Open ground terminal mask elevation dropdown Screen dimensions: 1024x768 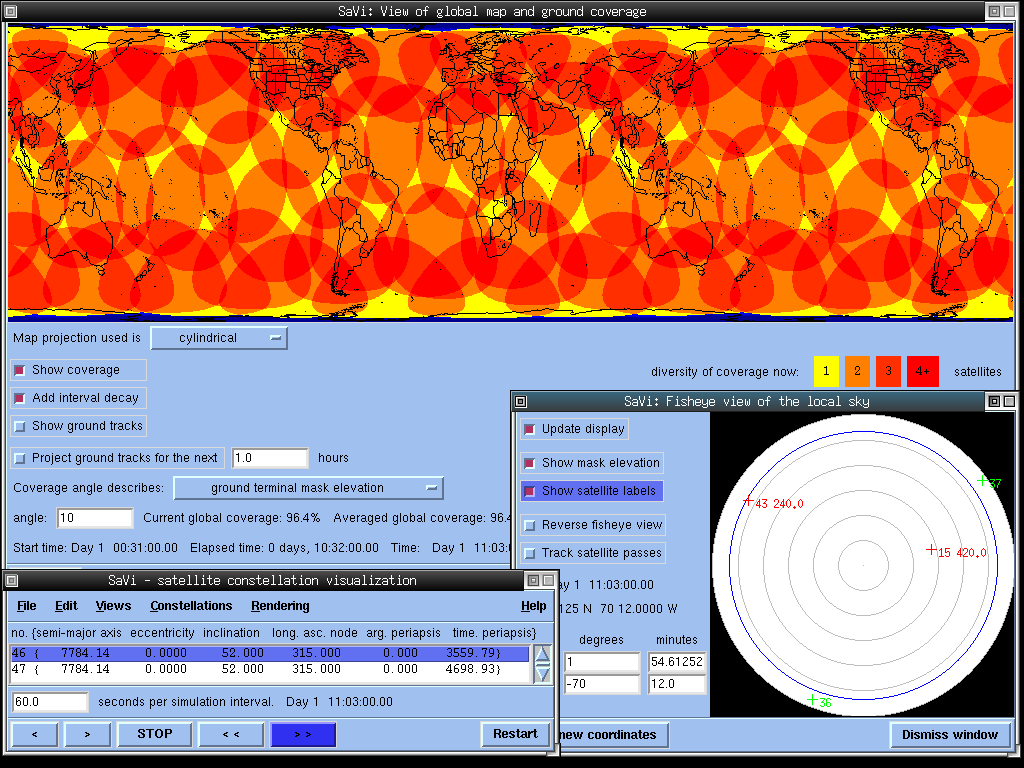pos(308,488)
